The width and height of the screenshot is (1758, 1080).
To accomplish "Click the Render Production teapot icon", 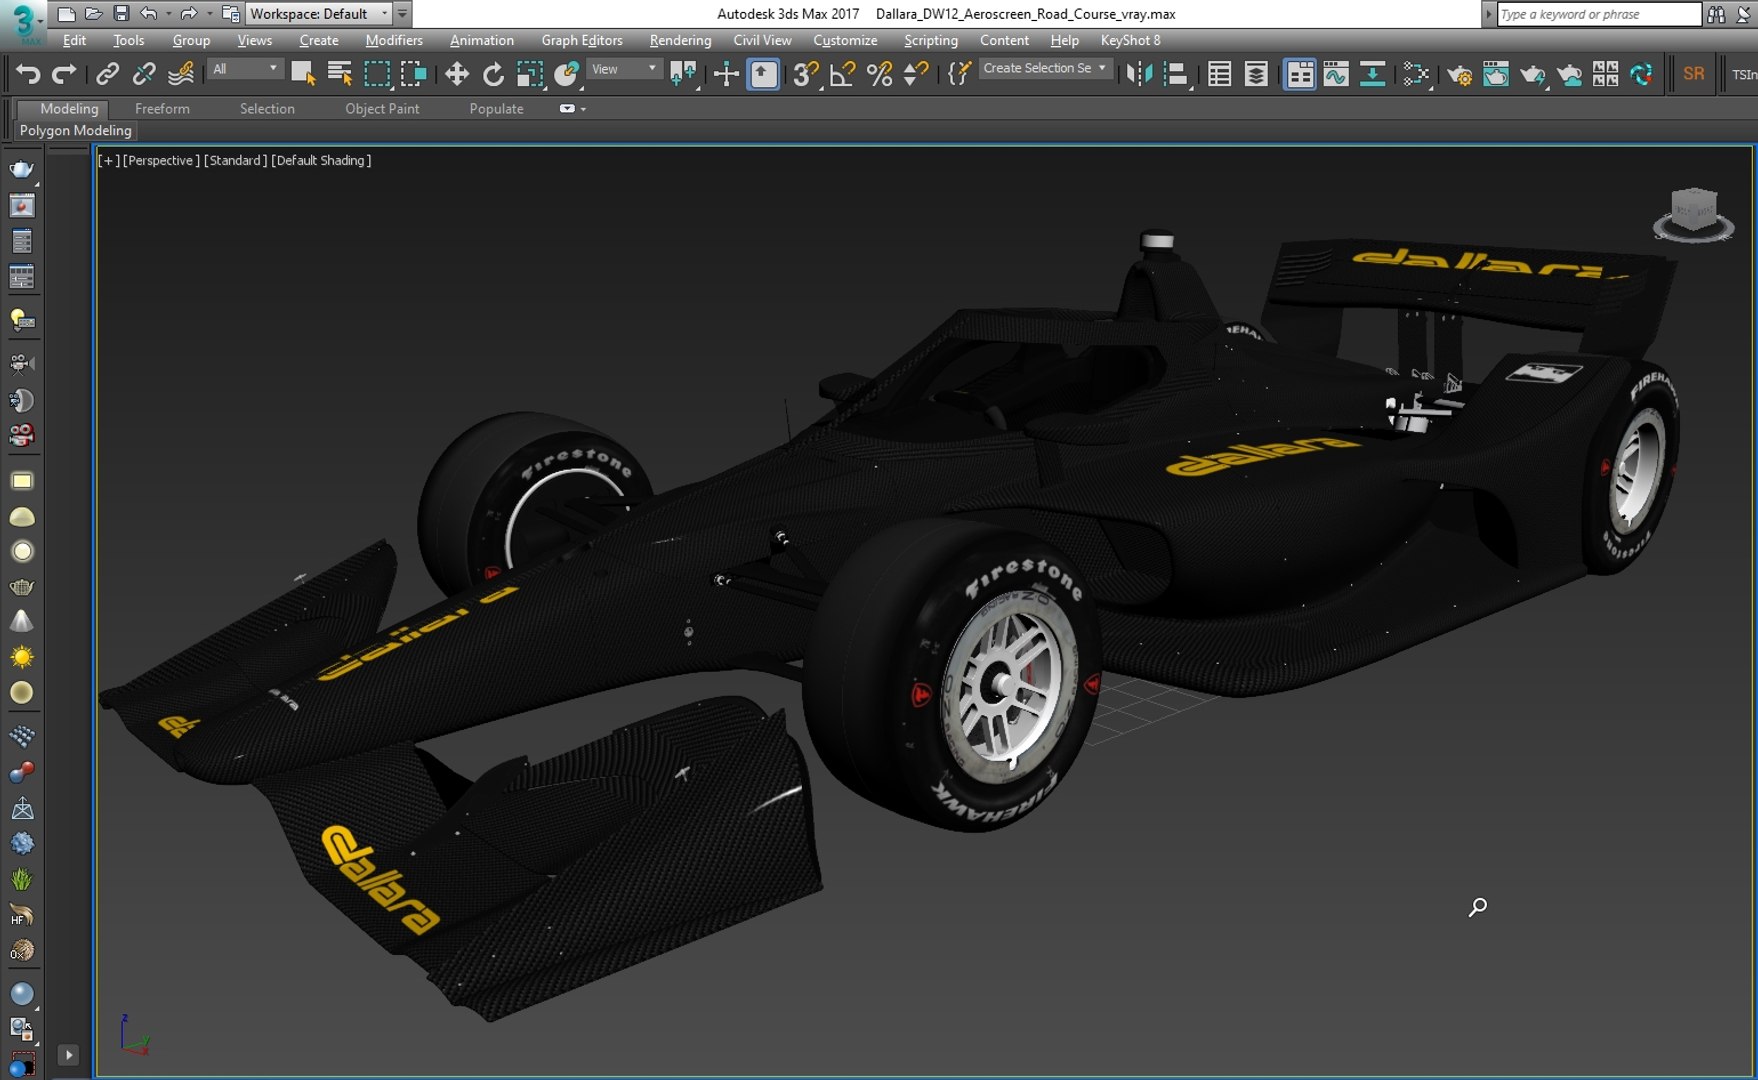I will click(x=1532, y=74).
